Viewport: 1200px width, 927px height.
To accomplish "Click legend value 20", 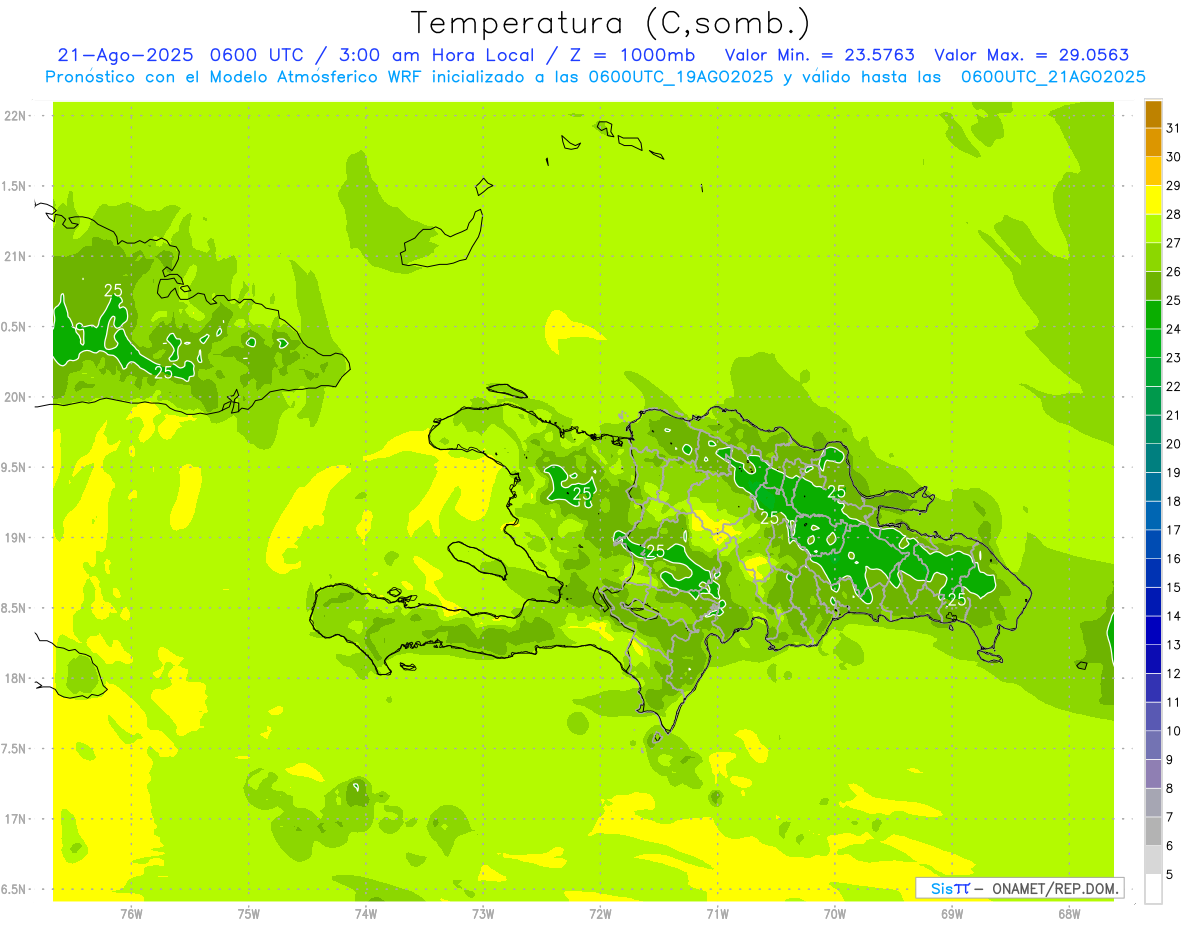I will coord(1173,444).
